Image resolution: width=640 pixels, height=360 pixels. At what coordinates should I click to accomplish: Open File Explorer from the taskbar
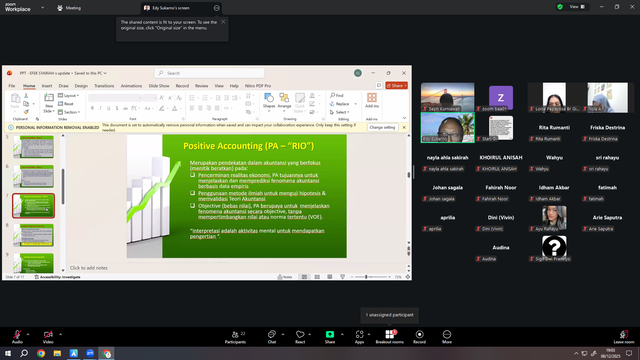coord(57,353)
